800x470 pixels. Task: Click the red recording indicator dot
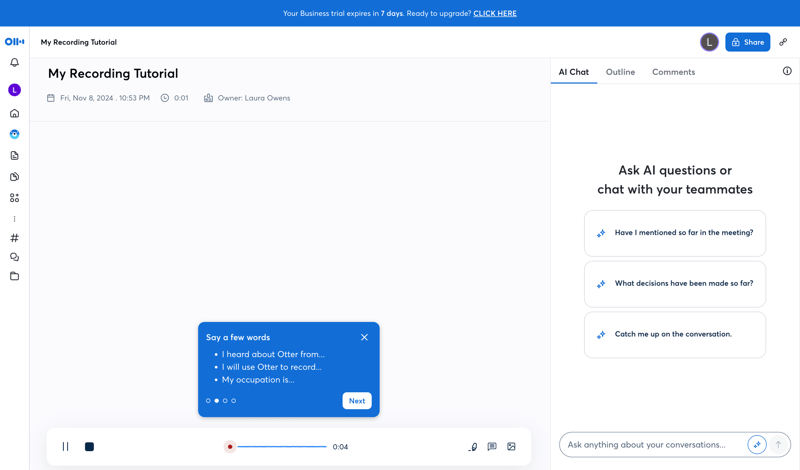pyautogui.click(x=230, y=447)
